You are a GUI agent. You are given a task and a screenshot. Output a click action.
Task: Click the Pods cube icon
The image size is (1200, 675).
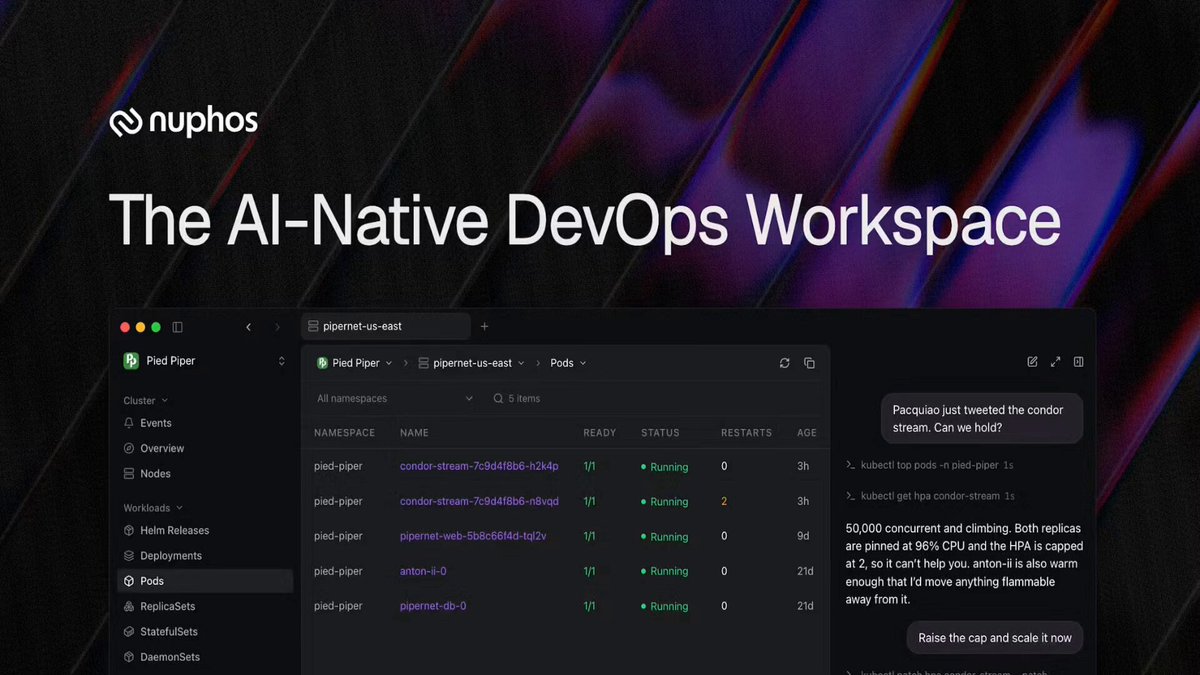(129, 580)
